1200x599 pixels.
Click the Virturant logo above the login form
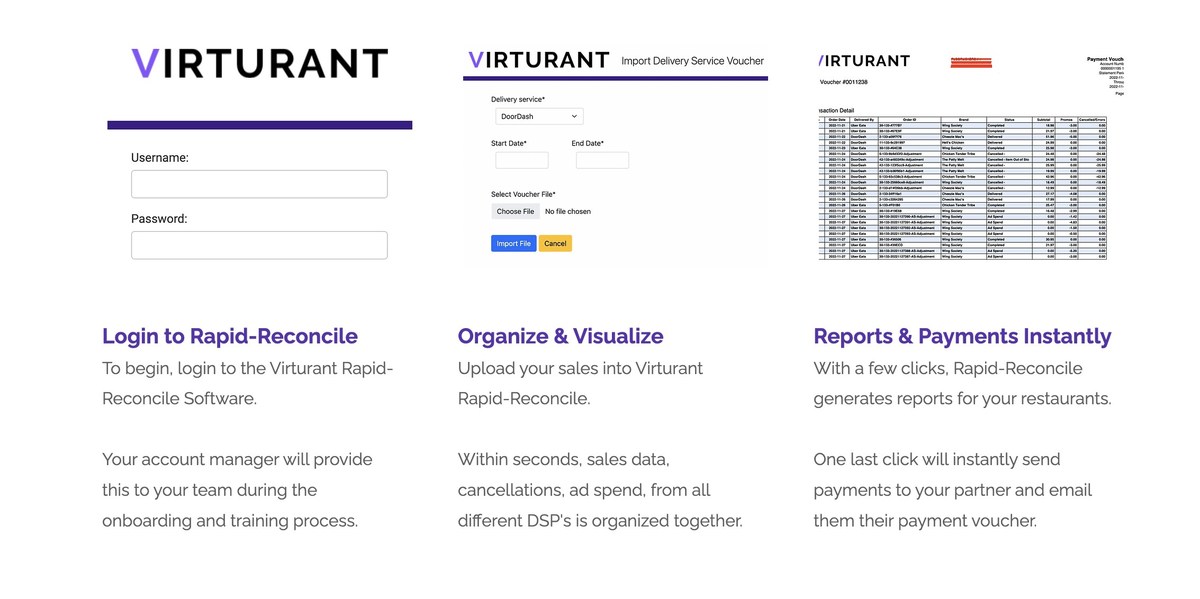[259, 63]
